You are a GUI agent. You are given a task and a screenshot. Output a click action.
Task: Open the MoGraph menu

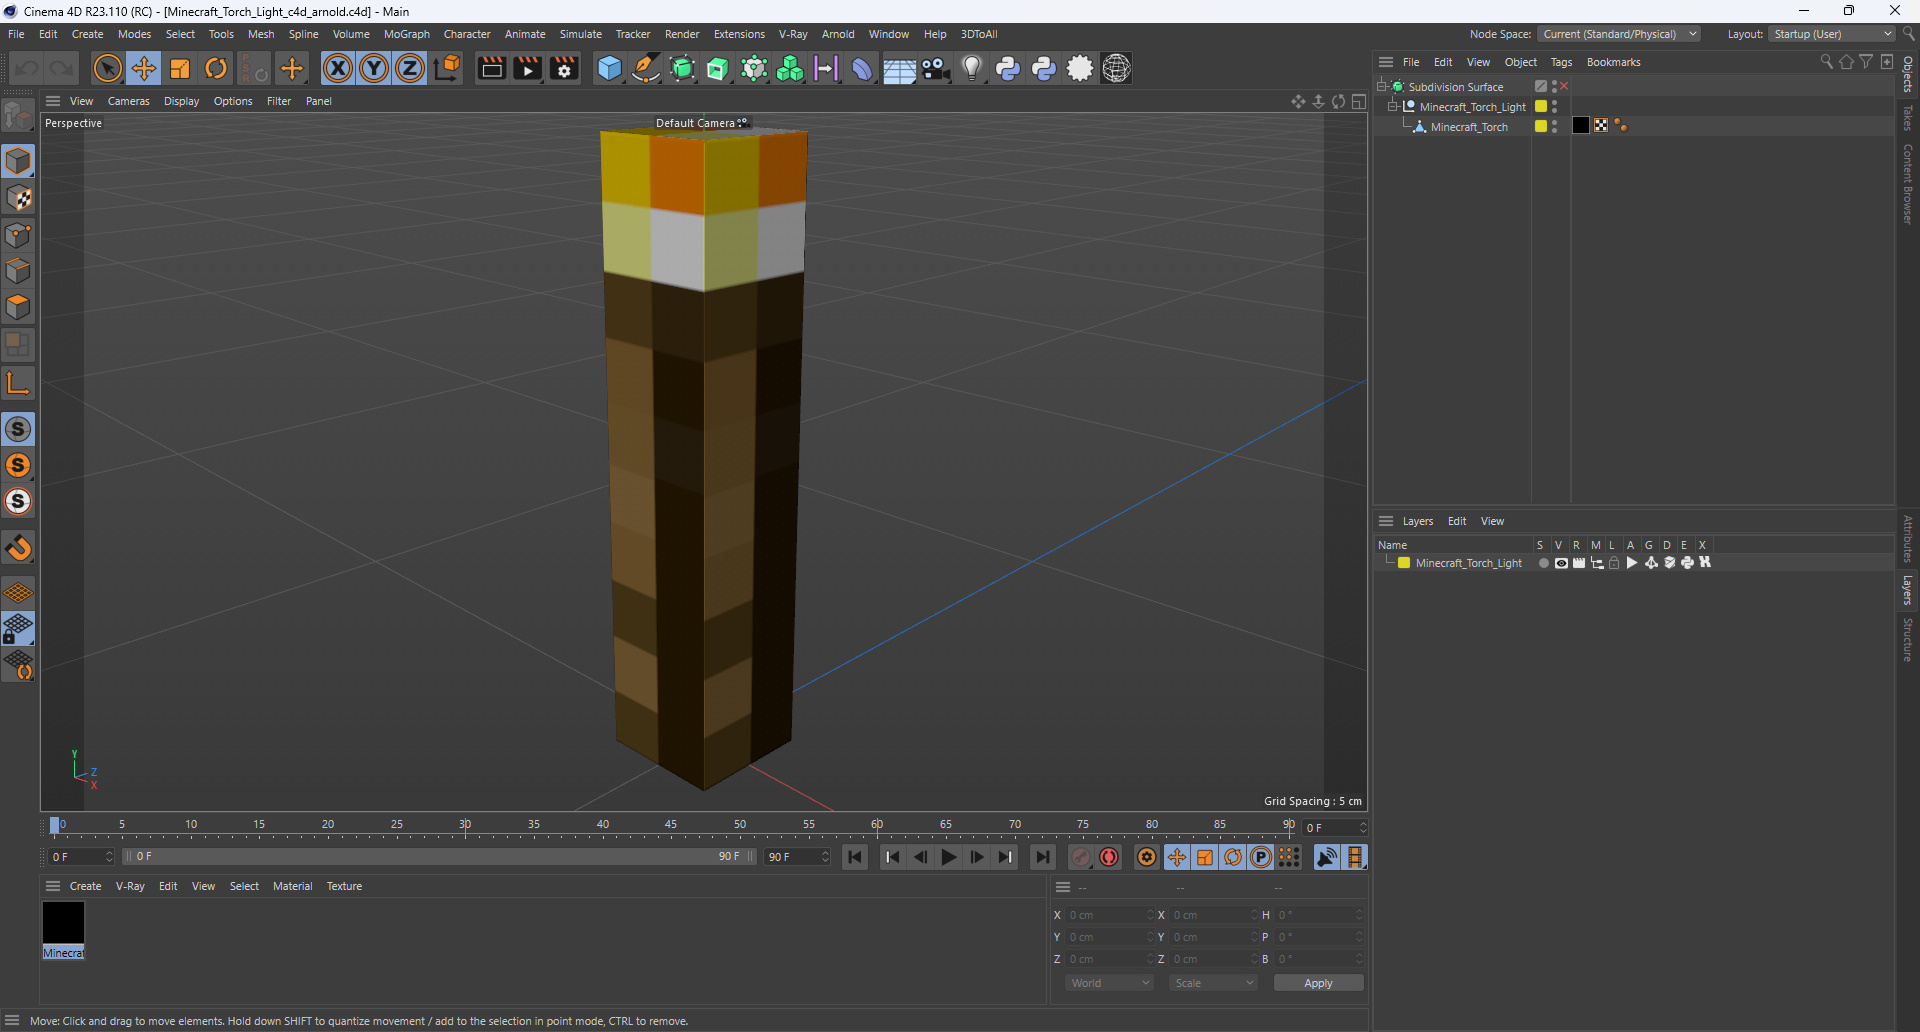pyautogui.click(x=407, y=34)
